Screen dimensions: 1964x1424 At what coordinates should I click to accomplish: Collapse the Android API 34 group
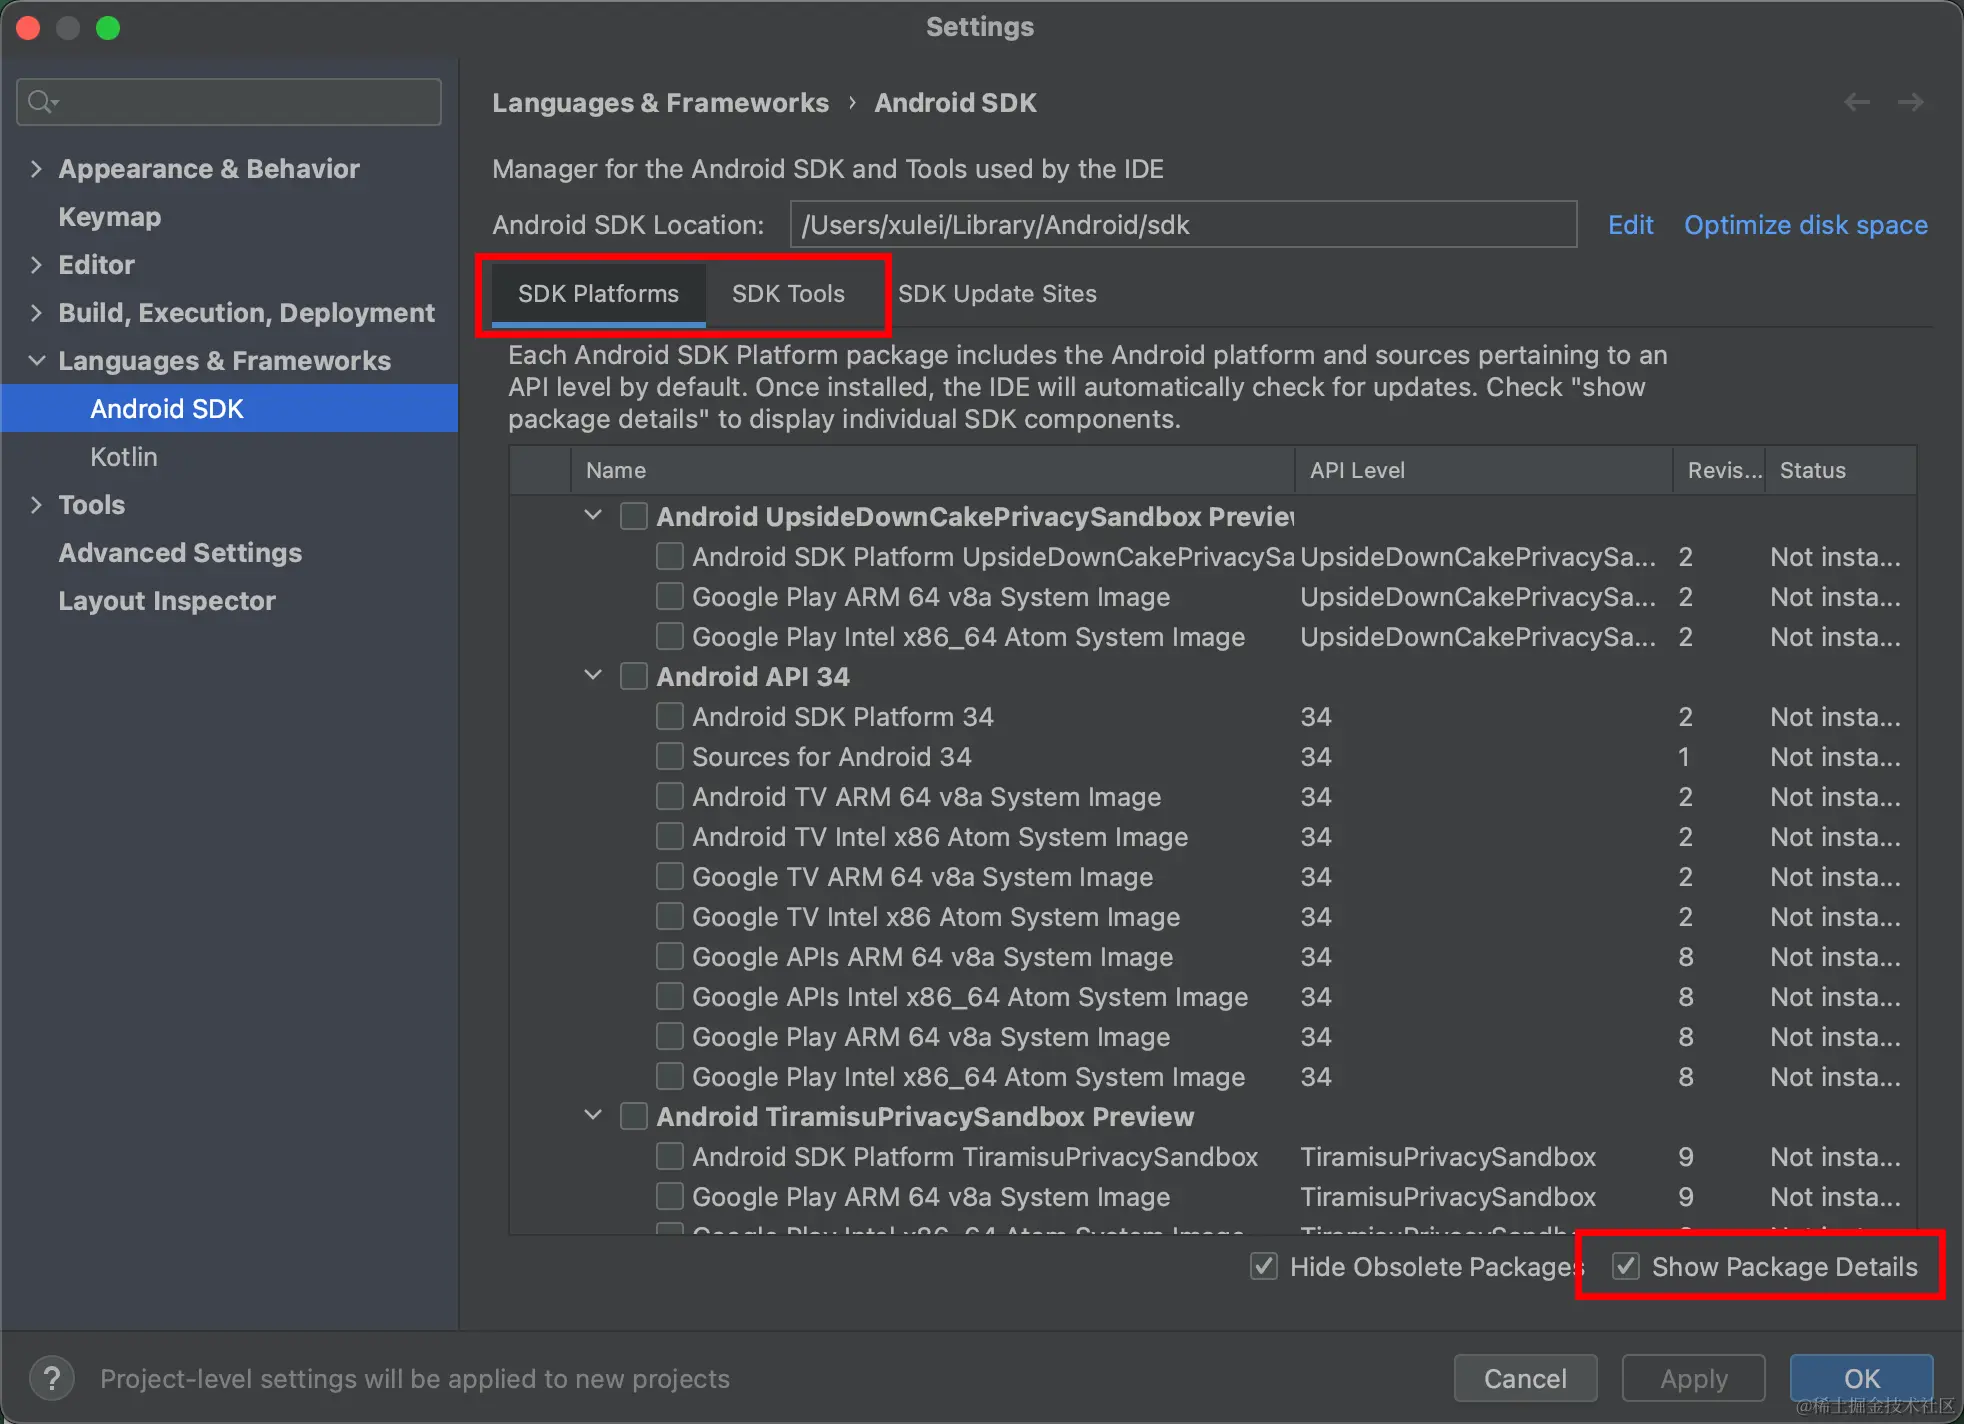point(593,676)
